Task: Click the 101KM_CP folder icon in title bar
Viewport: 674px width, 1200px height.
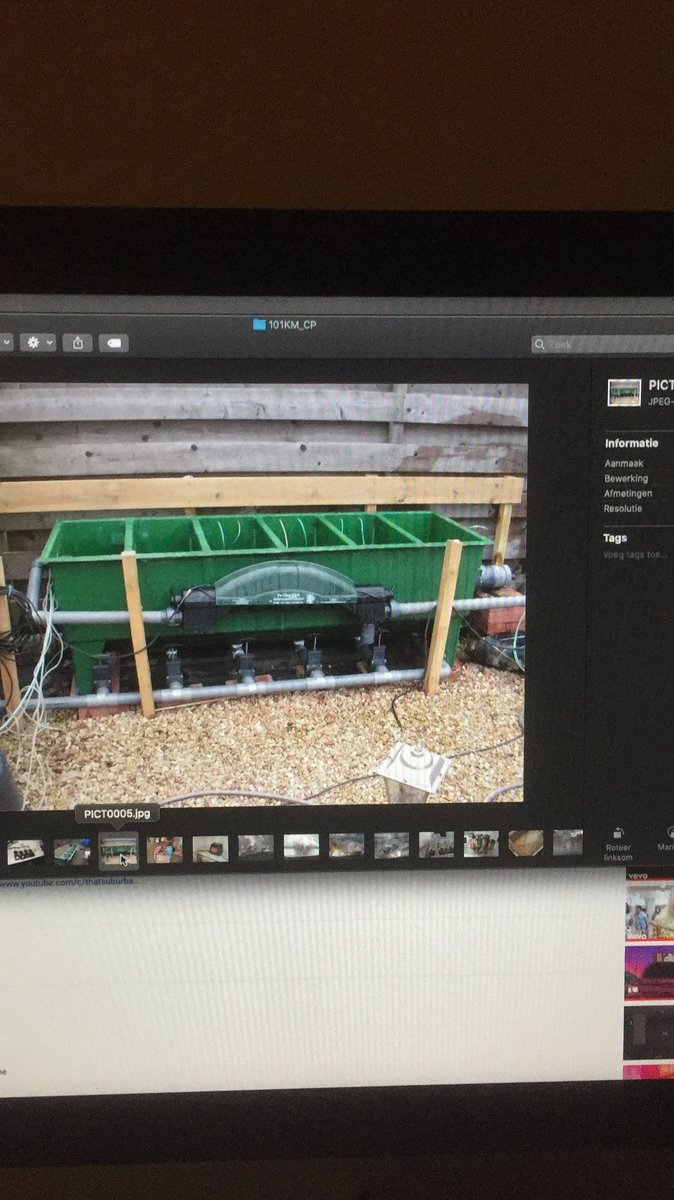Action: (x=259, y=325)
